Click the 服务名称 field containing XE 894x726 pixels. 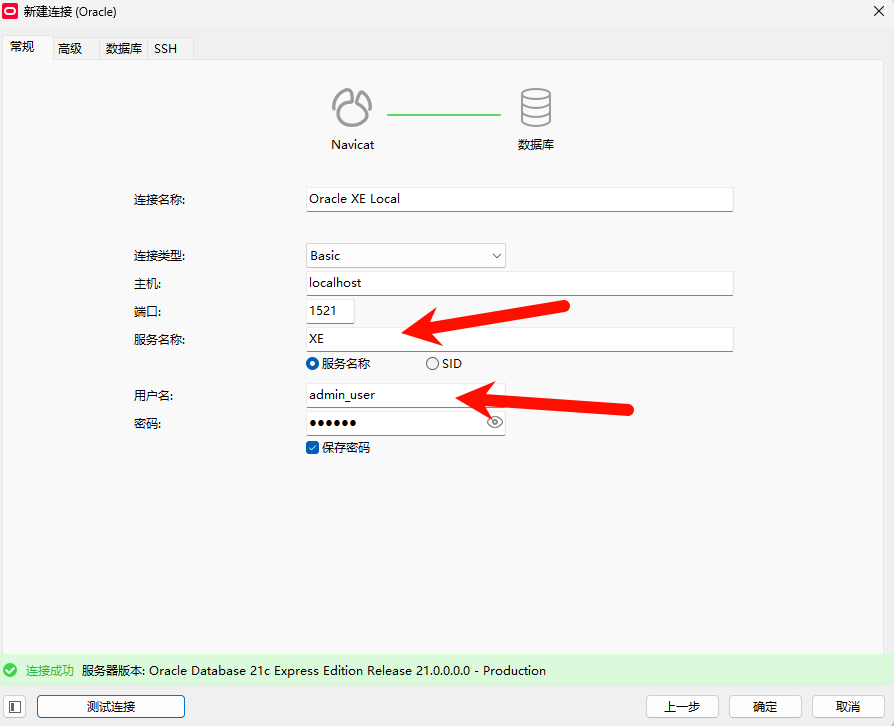[x=519, y=339]
